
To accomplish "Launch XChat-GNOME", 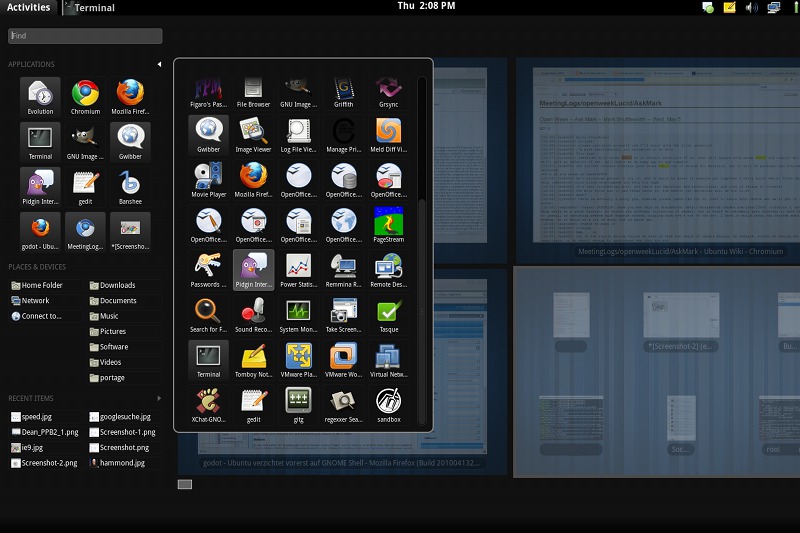I will click(208, 404).
